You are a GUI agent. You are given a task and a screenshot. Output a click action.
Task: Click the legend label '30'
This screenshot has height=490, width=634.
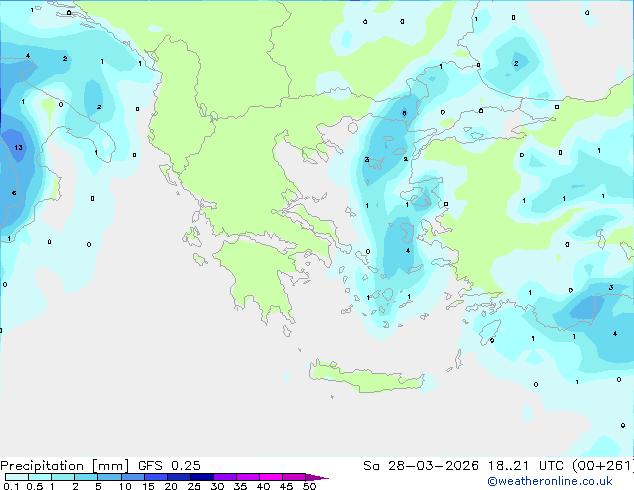[217, 486]
